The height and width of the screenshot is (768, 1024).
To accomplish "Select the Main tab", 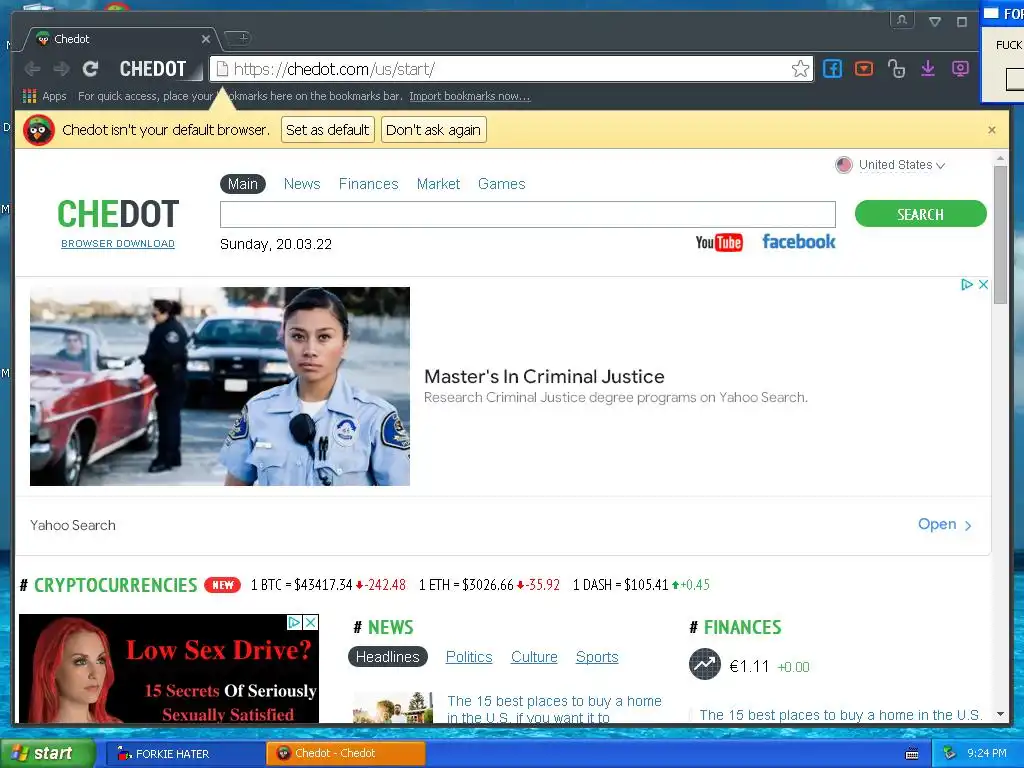I will click(x=243, y=184).
